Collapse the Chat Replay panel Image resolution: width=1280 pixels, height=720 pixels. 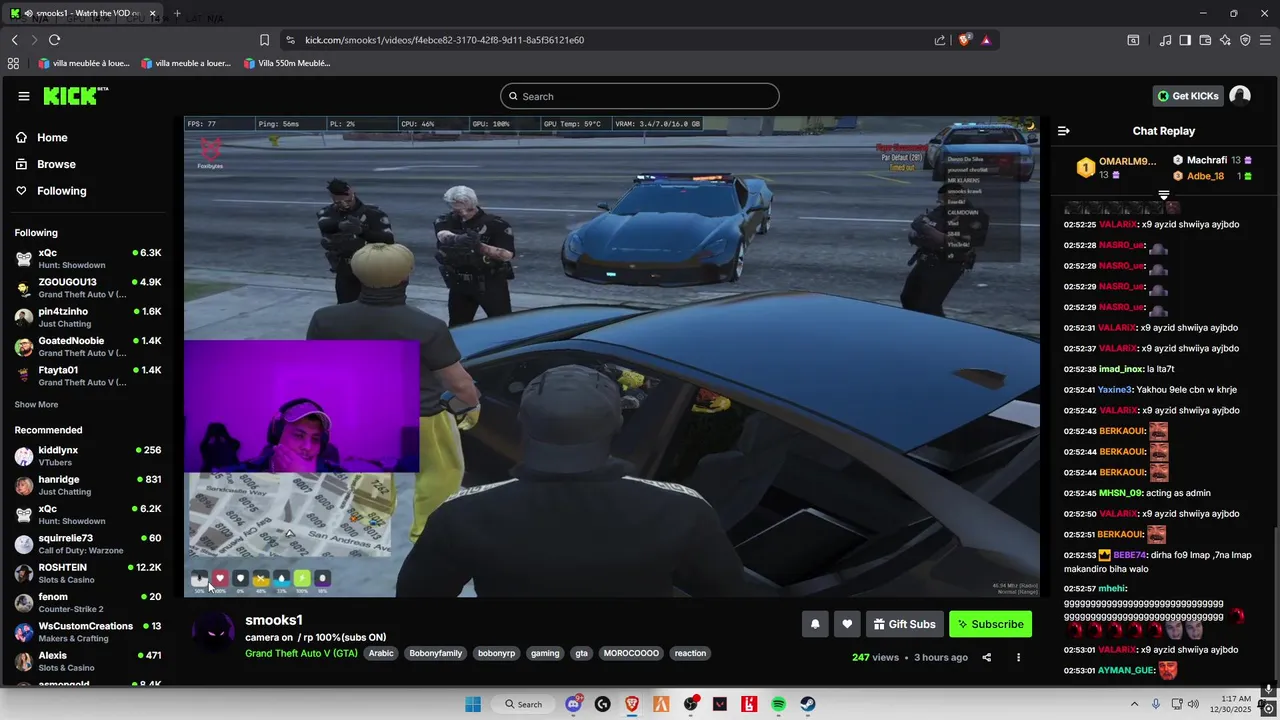[1064, 131]
